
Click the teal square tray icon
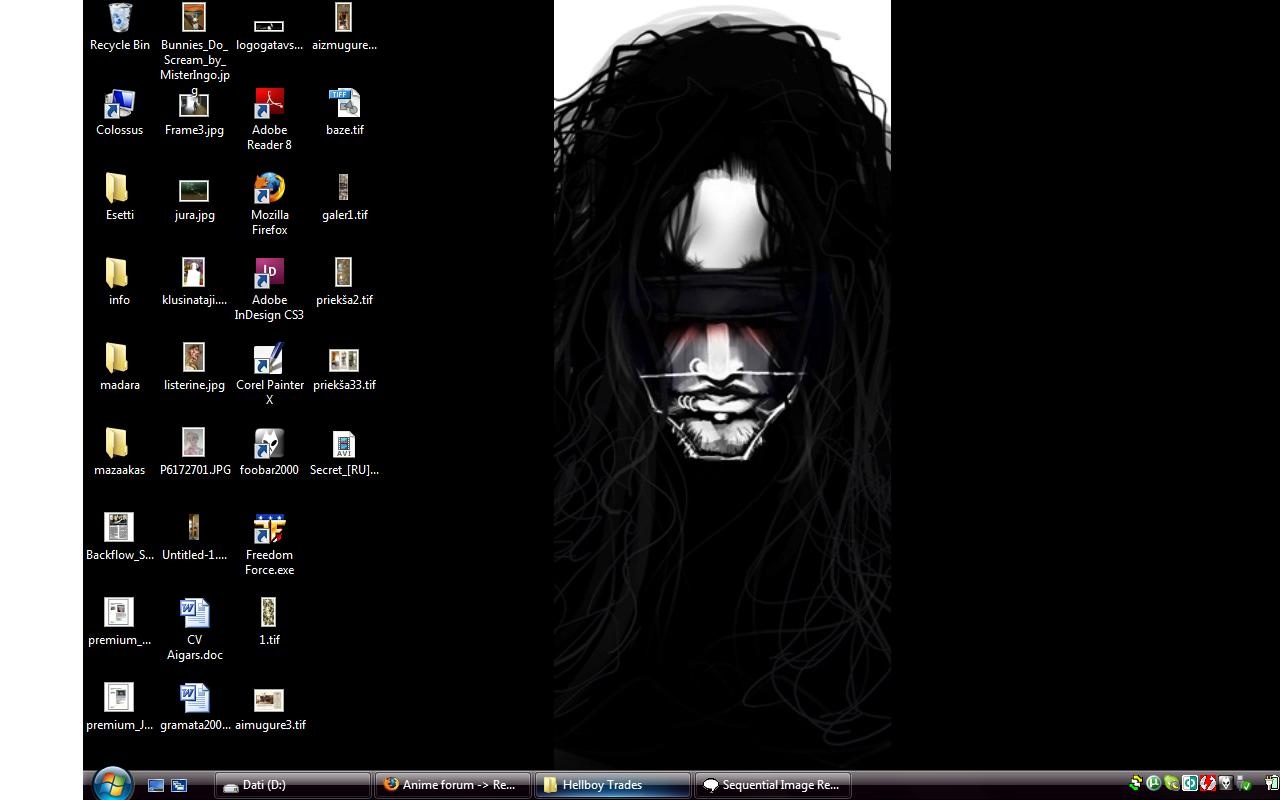click(x=1190, y=784)
